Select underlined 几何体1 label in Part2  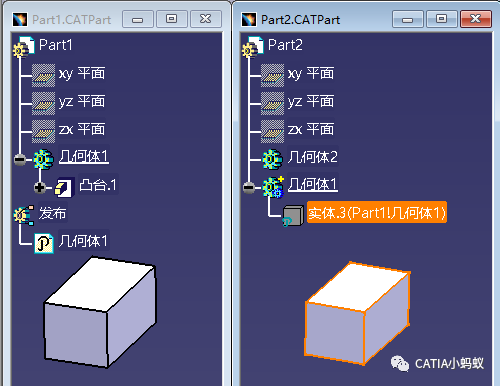[x=313, y=184]
